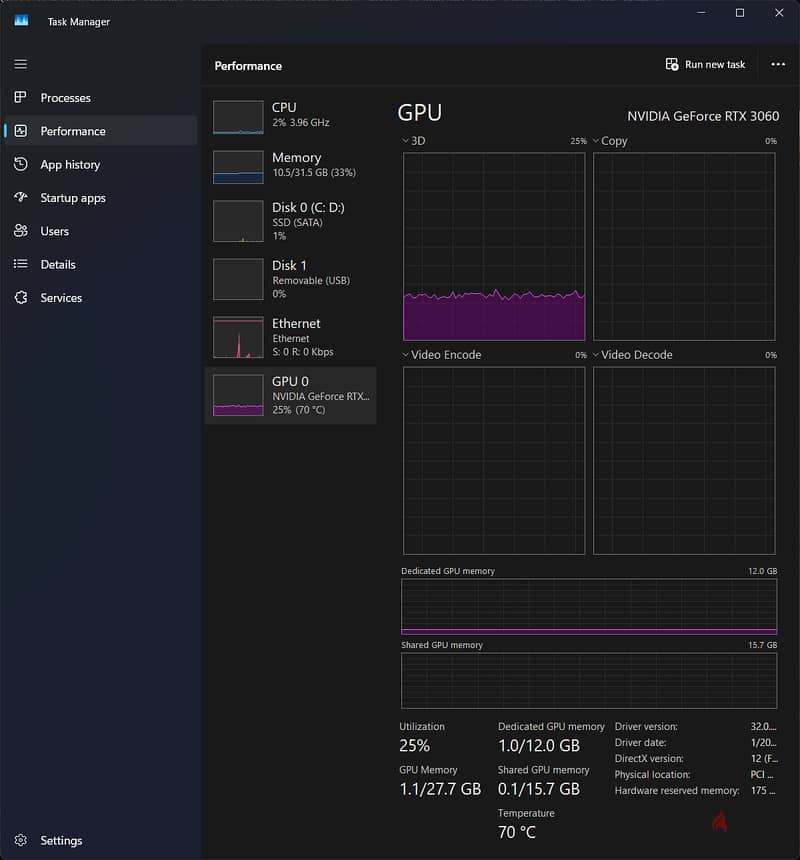Click the Services puzzle icon
Viewport: 800px width, 860px height.
[x=21, y=298]
